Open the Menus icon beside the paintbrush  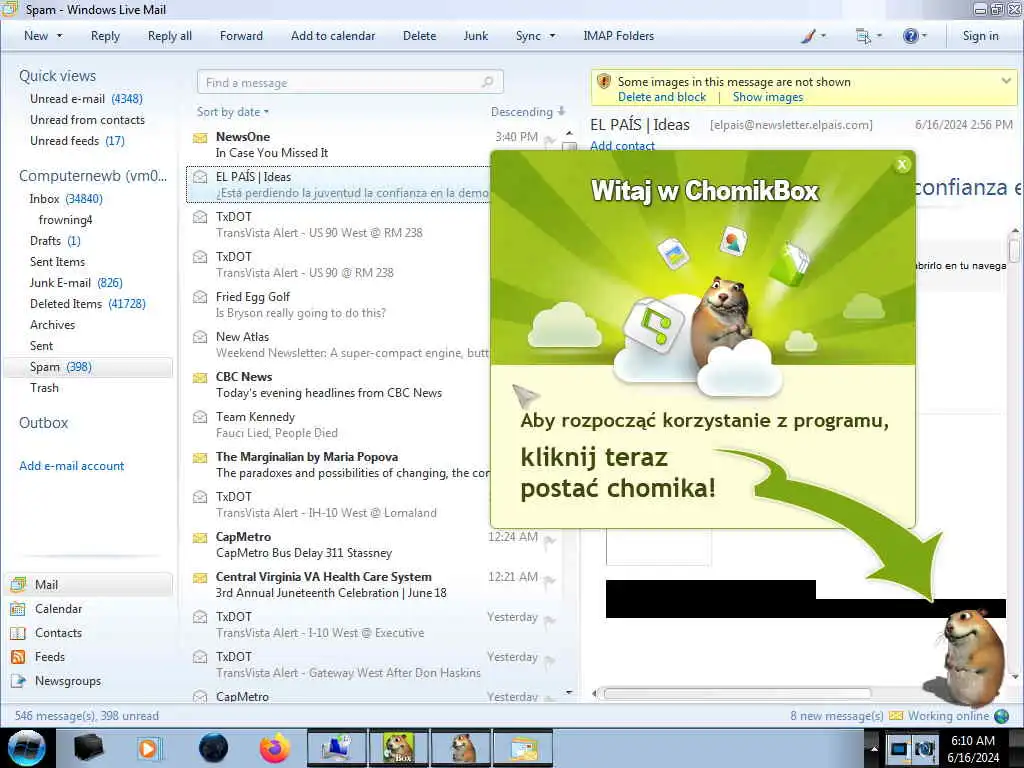(863, 36)
